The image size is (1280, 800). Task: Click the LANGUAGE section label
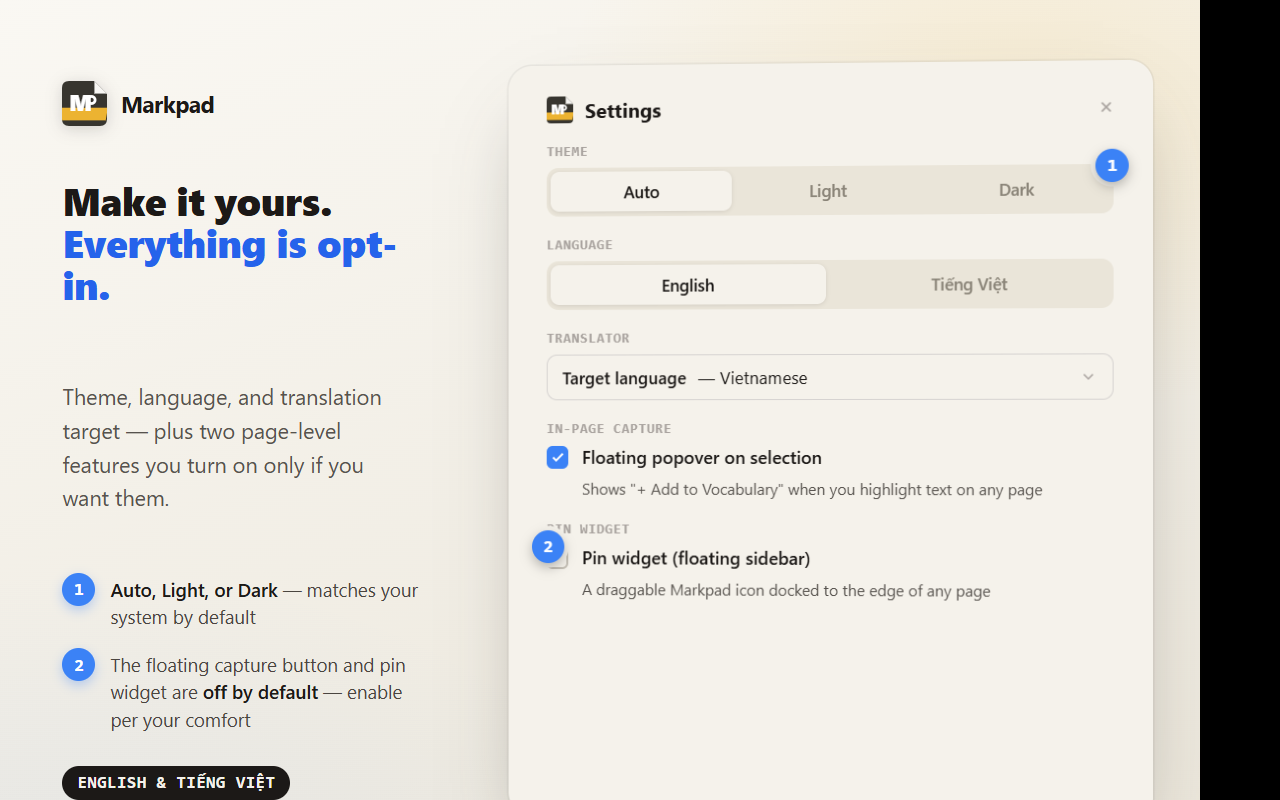[580, 245]
